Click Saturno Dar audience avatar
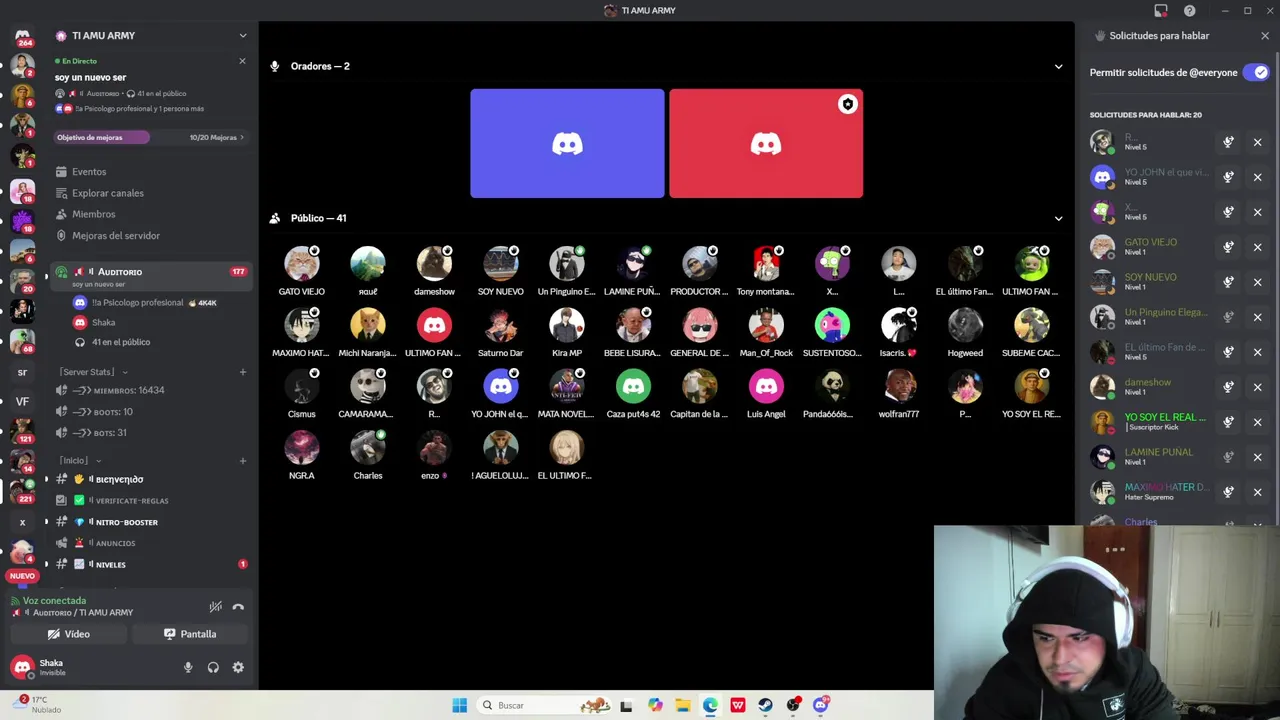Screen dimensions: 1280x720 tap(500, 326)
